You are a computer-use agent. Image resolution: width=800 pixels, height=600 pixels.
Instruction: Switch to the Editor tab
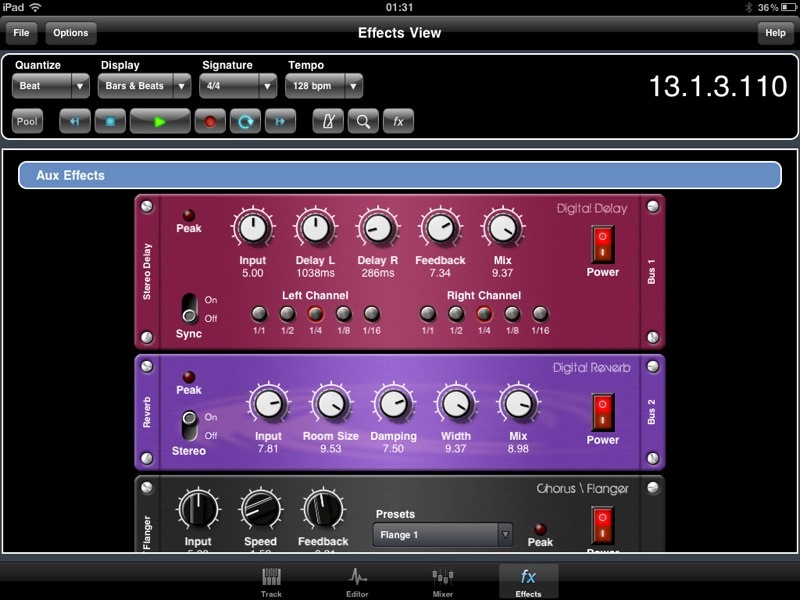[357, 582]
